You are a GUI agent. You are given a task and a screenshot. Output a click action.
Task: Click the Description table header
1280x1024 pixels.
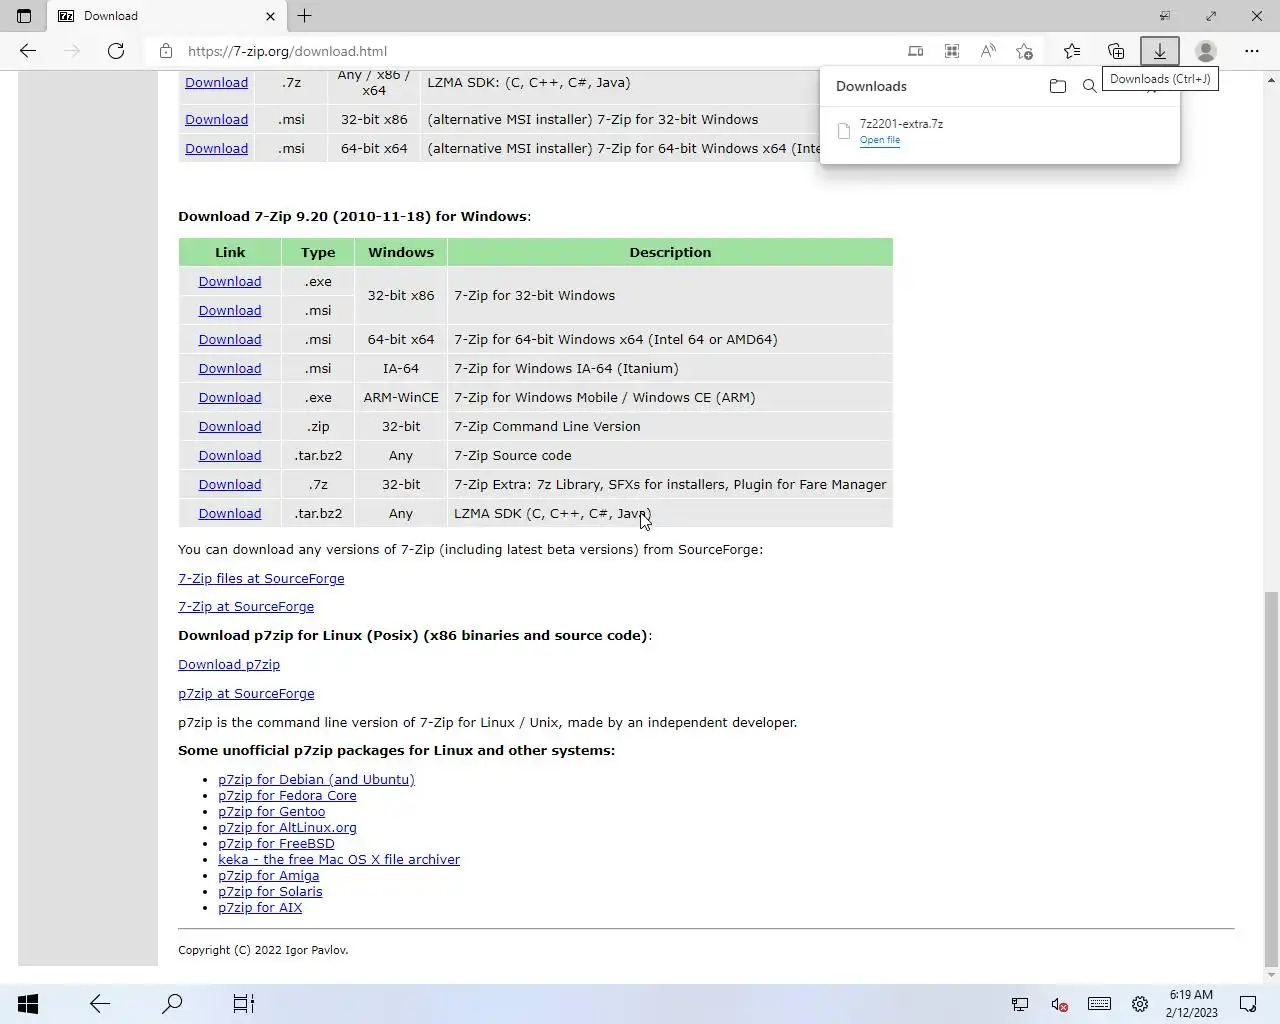[670, 252]
